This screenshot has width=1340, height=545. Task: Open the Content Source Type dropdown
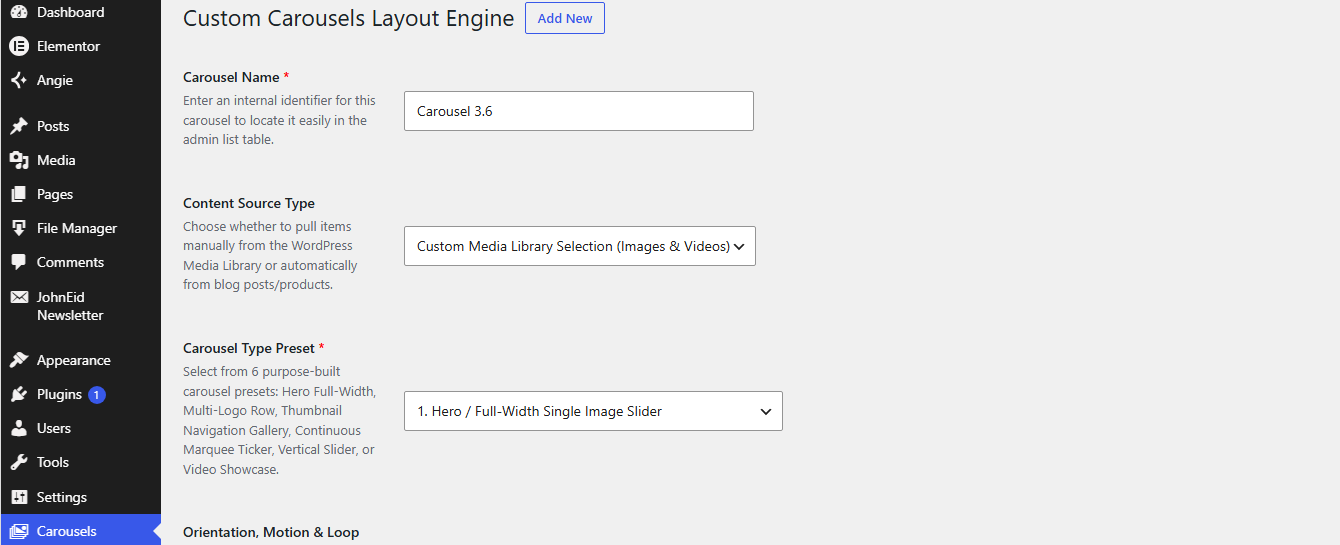pos(580,246)
